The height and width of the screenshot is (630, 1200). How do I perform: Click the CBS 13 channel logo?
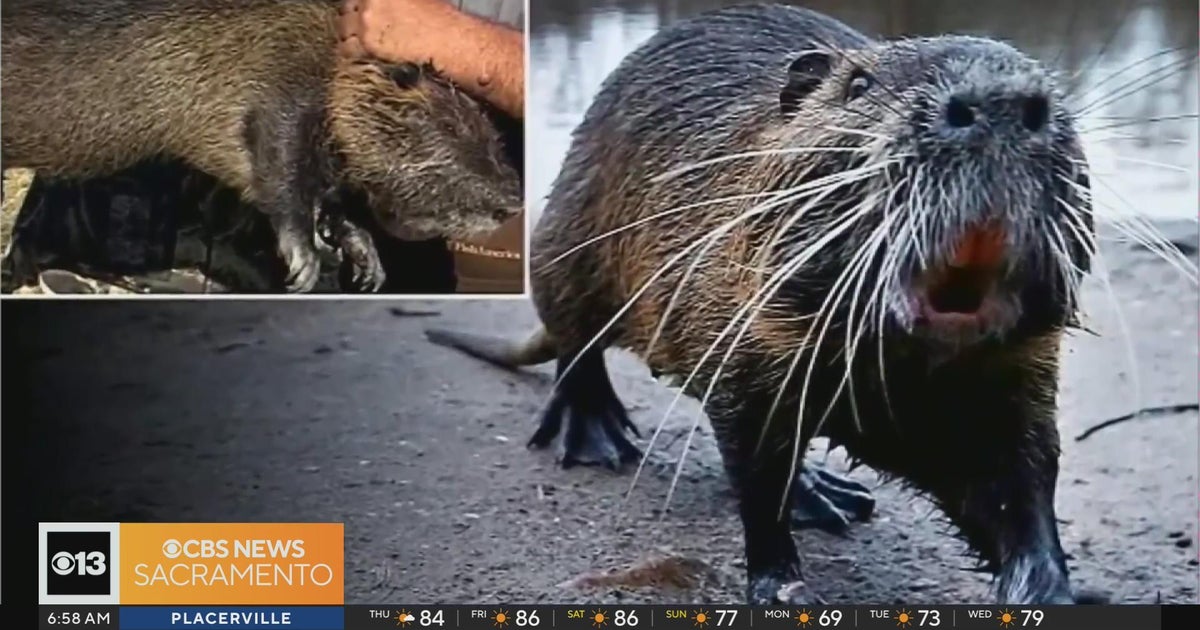click(x=79, y=563)
